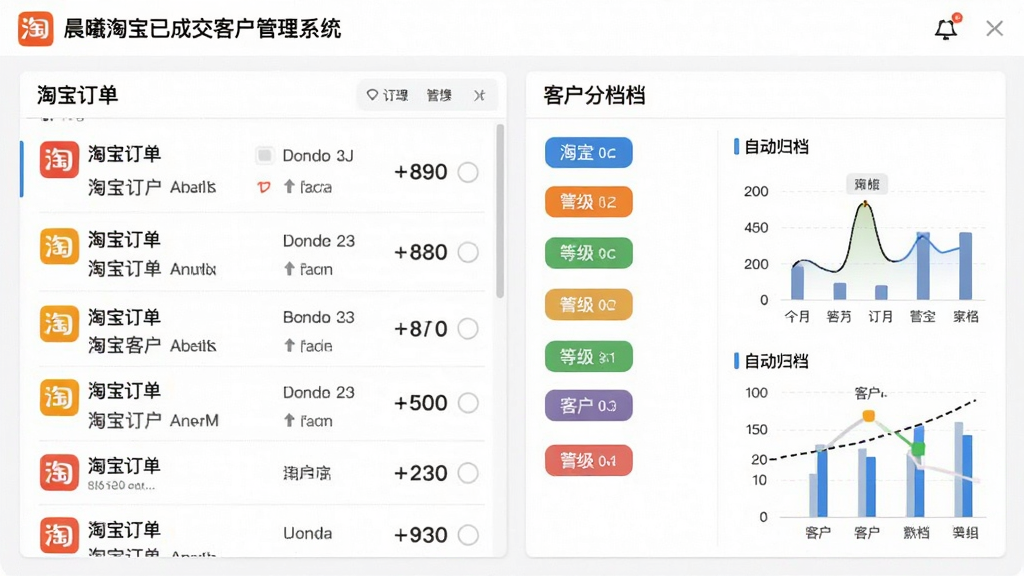Click the +230 amount text
The height and width of the screenshot is (576, 1024).
(x=421, y=473)
